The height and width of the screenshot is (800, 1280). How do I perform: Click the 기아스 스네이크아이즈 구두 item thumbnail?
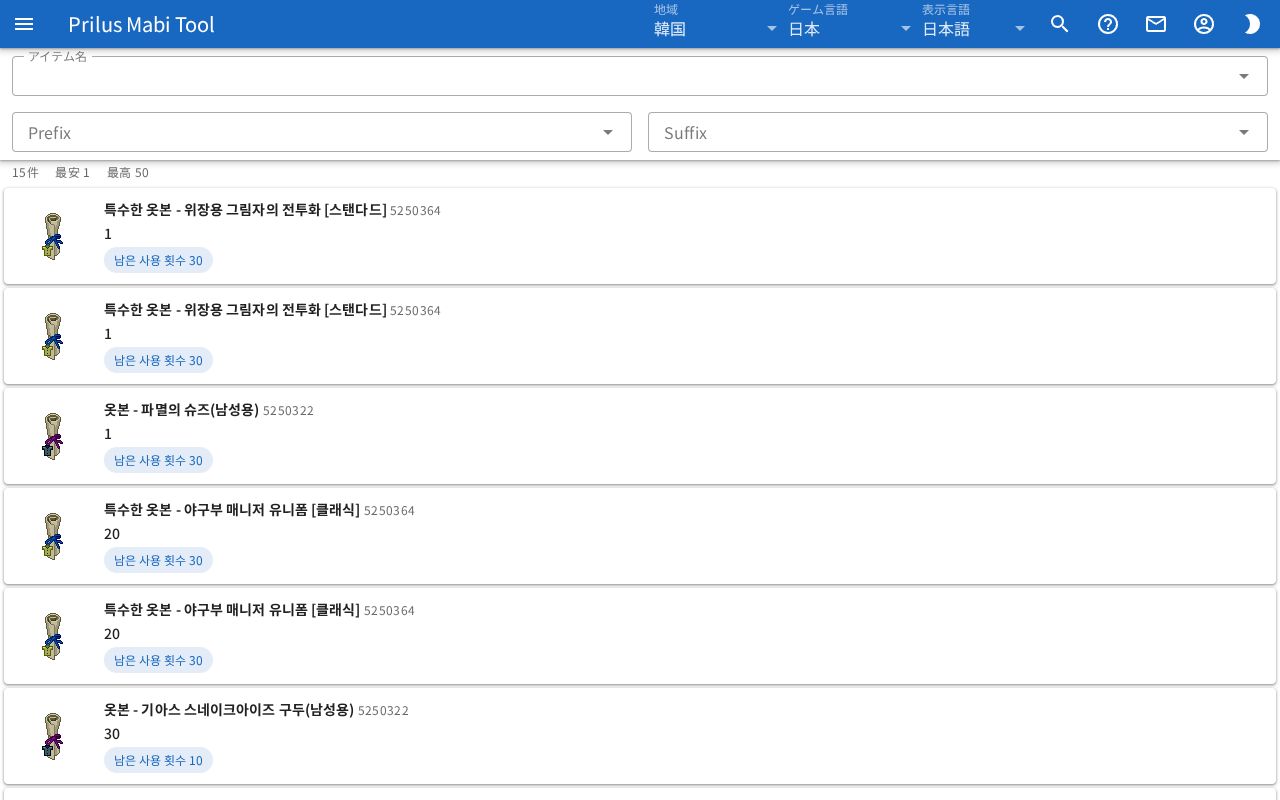[x=52, y=736]
